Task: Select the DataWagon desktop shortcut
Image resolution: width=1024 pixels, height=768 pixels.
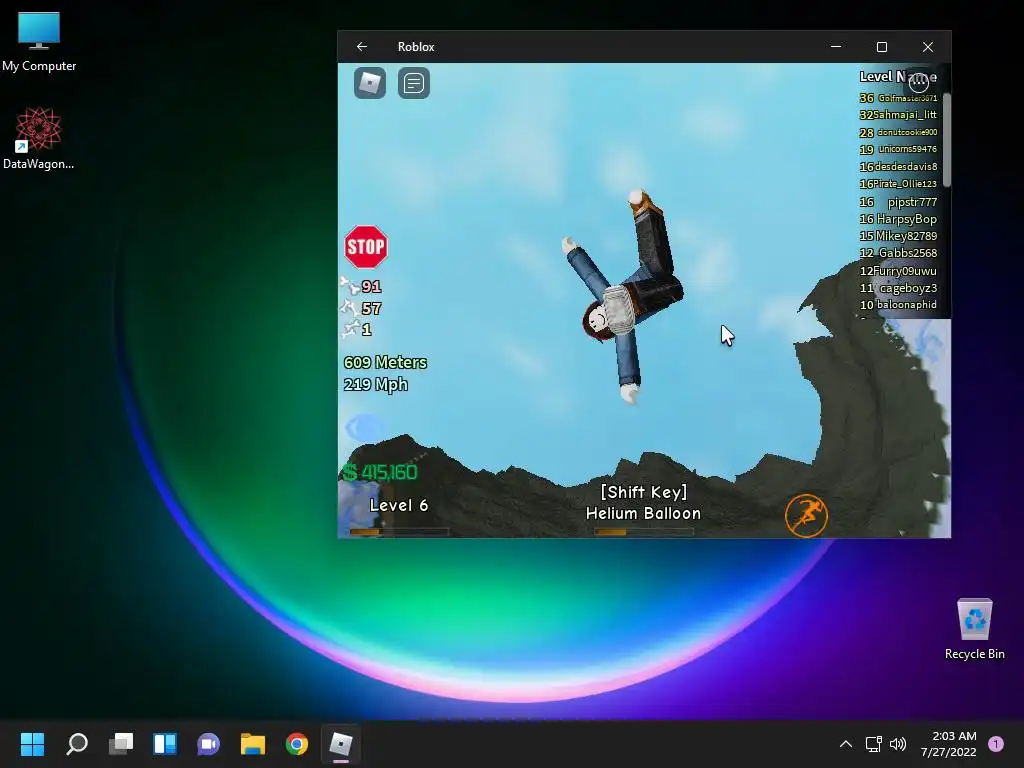Action: click(39, 138)
